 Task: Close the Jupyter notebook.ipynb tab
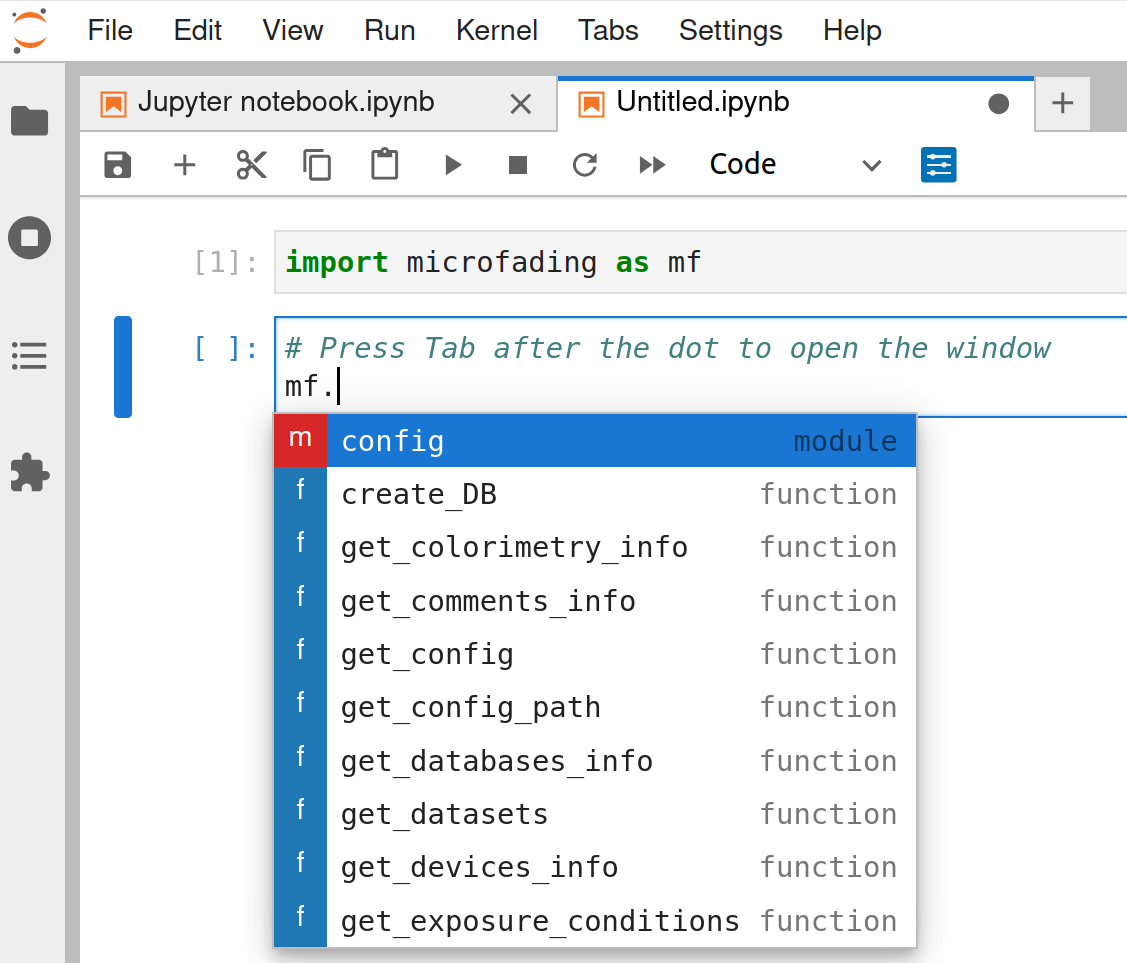pos(521,104)
